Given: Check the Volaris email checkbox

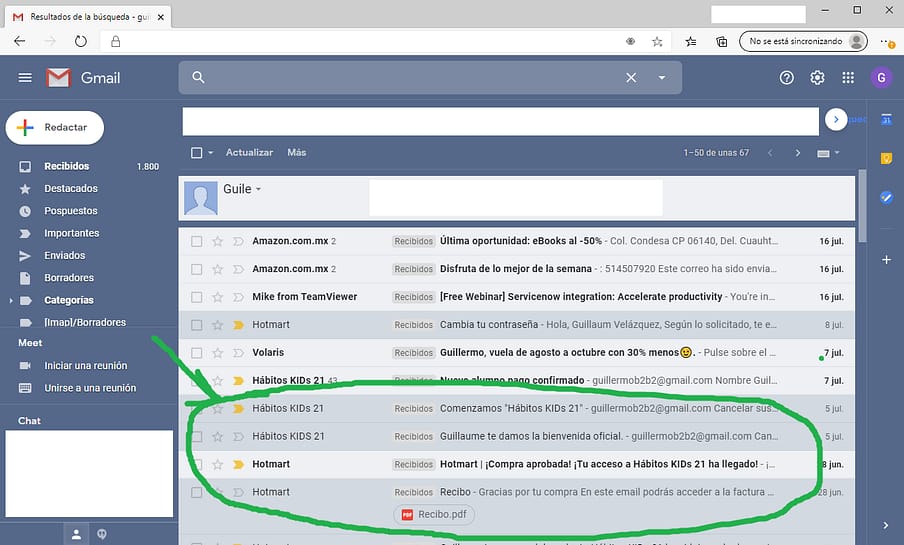Looking at the screenshot, I should click(197, 353).
